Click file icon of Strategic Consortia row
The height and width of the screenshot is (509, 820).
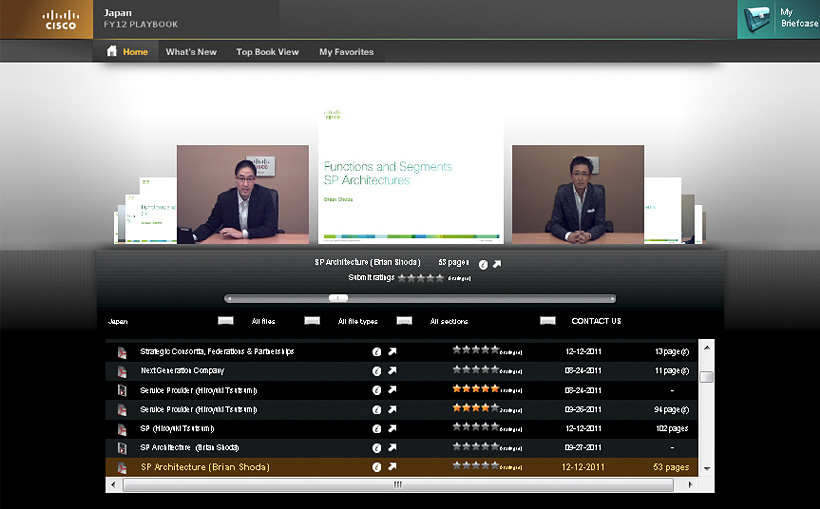pos(122,352)
